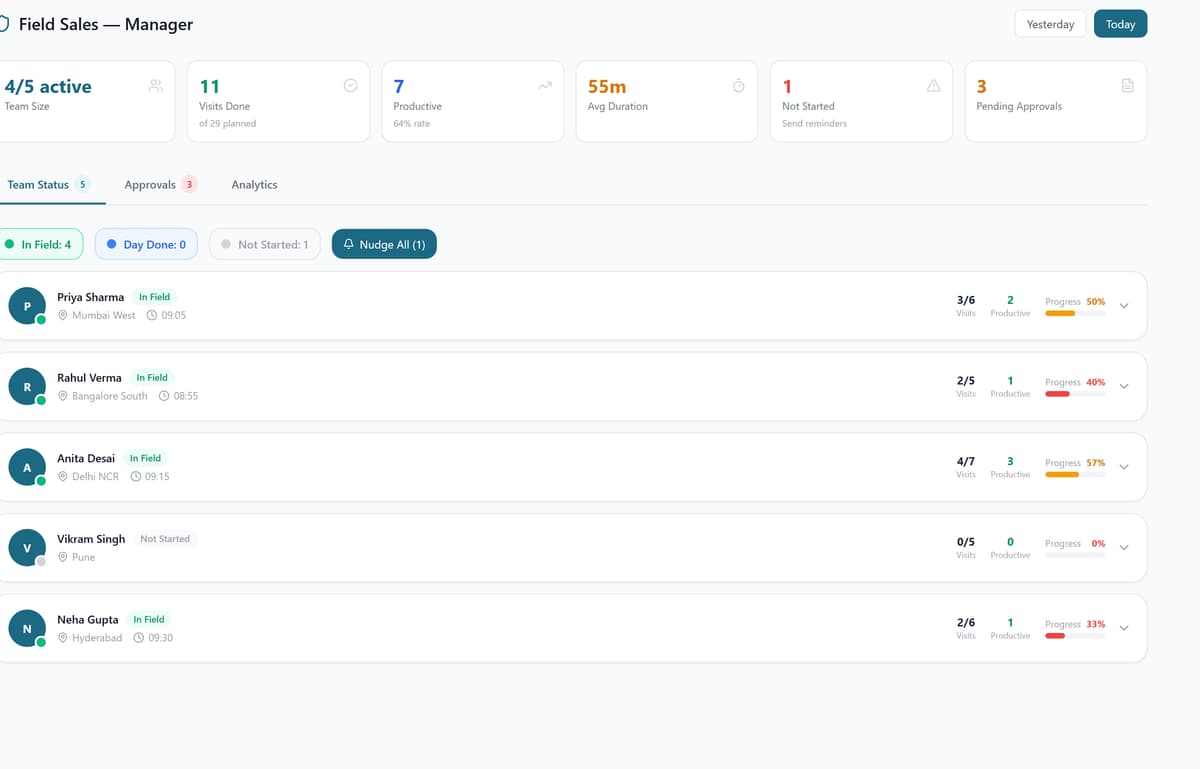Viewport: 1200px width, 769px height.
Task: Click the checkmark circle icon in Visits Done card
Action: click(x=350, y=86)
